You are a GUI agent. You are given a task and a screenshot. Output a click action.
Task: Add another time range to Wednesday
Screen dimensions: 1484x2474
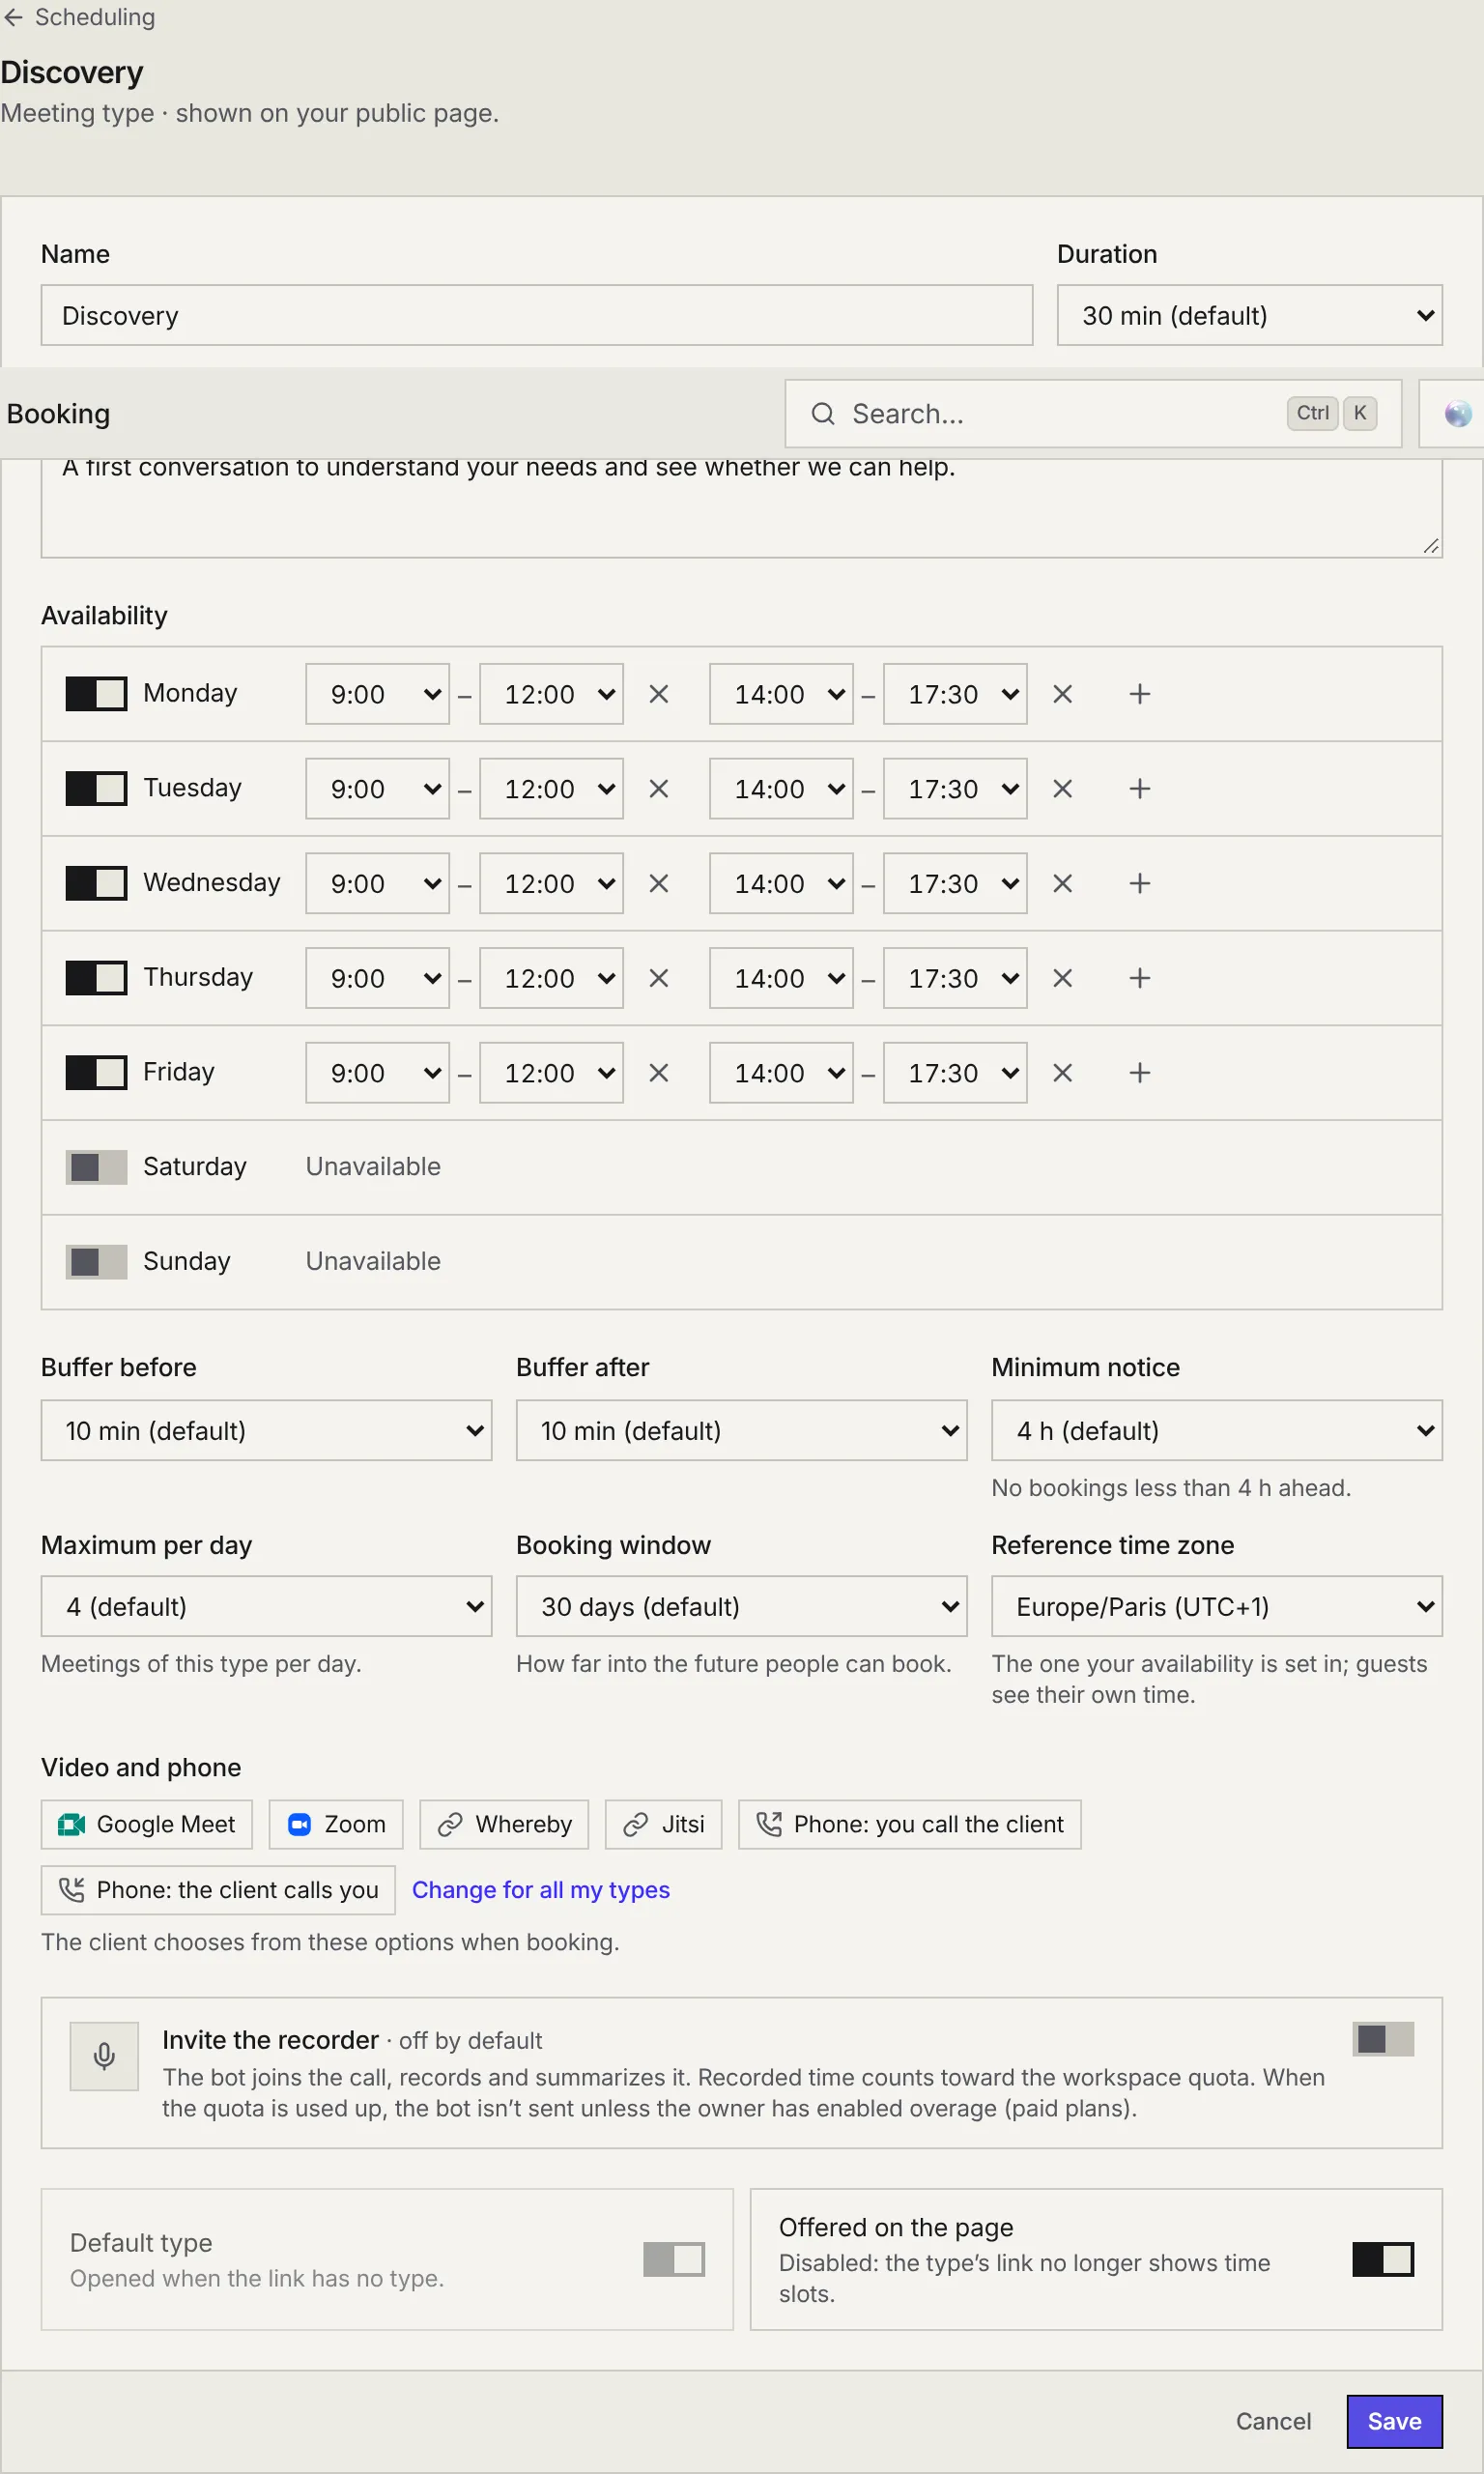pos(1139,884)
